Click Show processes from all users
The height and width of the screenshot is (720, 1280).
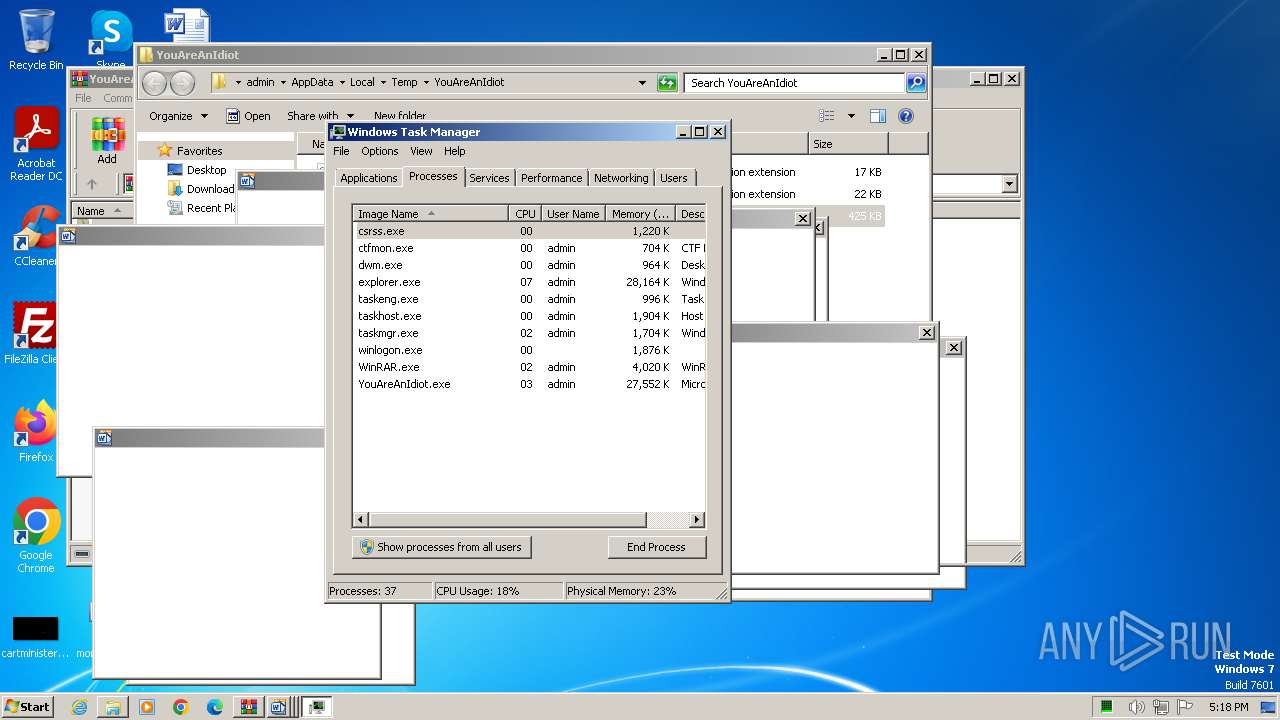tap(441, 547)
